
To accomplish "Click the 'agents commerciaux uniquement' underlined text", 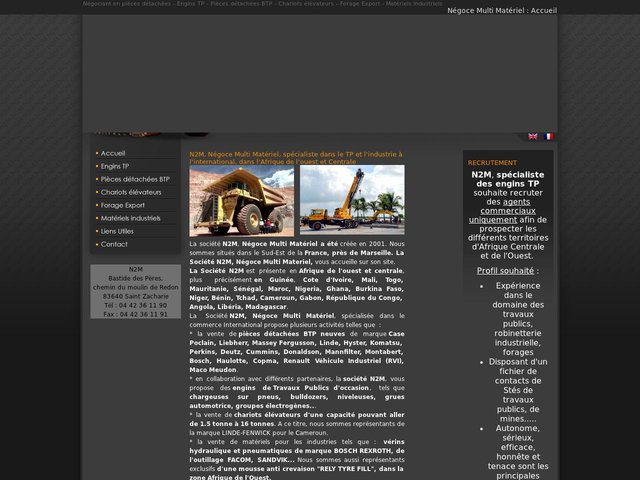I will click(503, 211).
